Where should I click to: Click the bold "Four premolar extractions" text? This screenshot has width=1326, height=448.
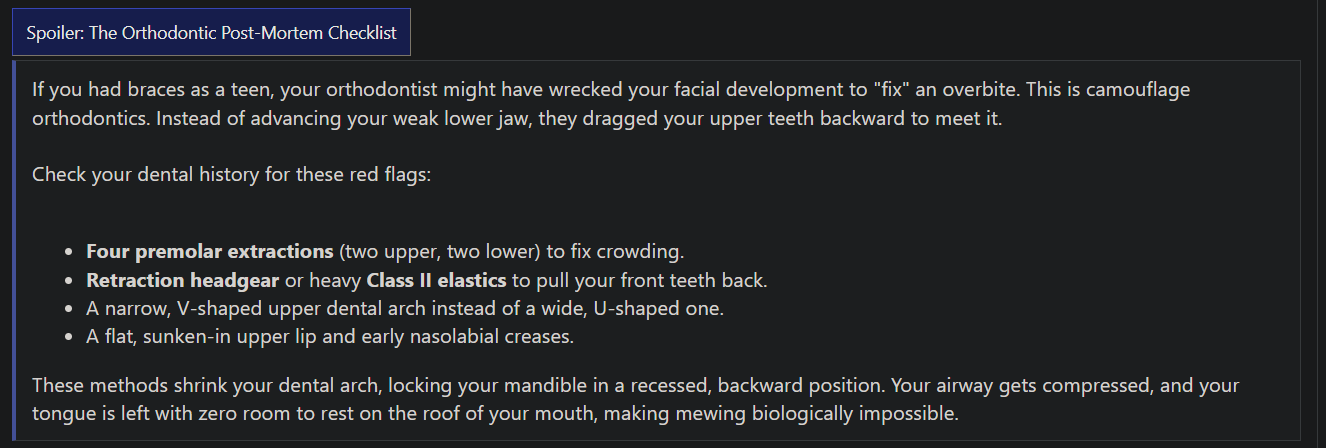[210, 251]
